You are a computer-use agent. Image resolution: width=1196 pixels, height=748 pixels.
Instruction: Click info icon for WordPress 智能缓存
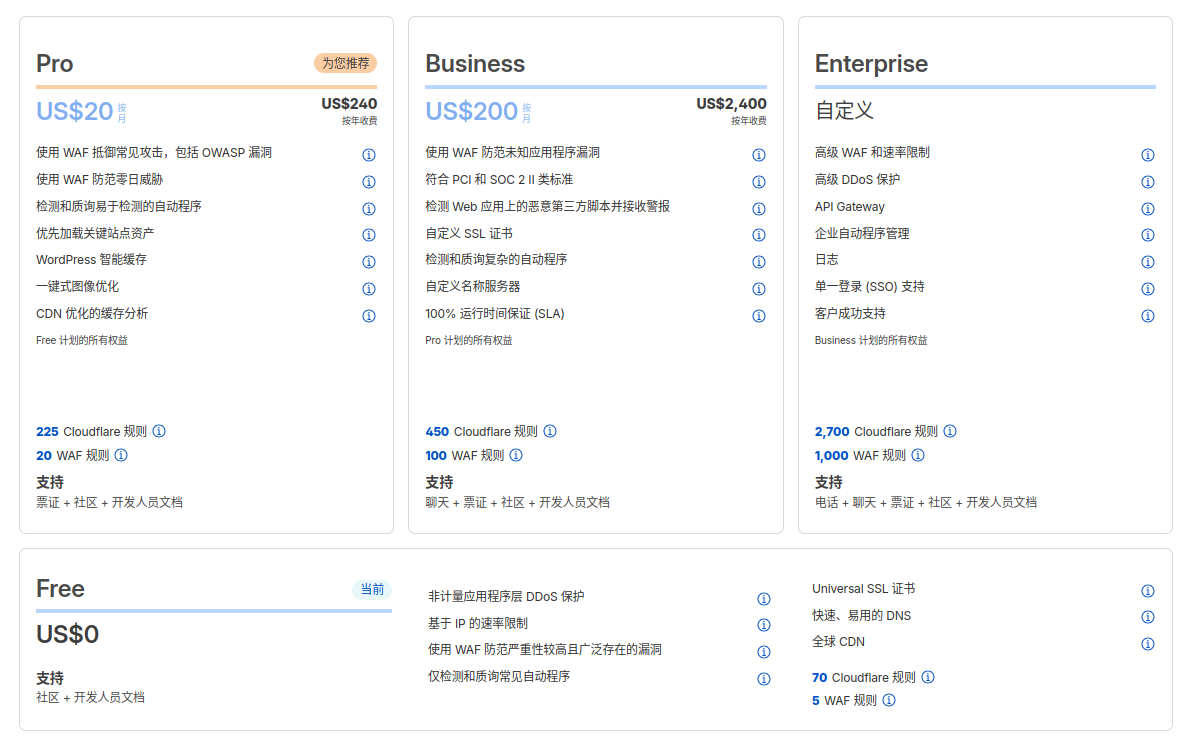click(368, 262)
